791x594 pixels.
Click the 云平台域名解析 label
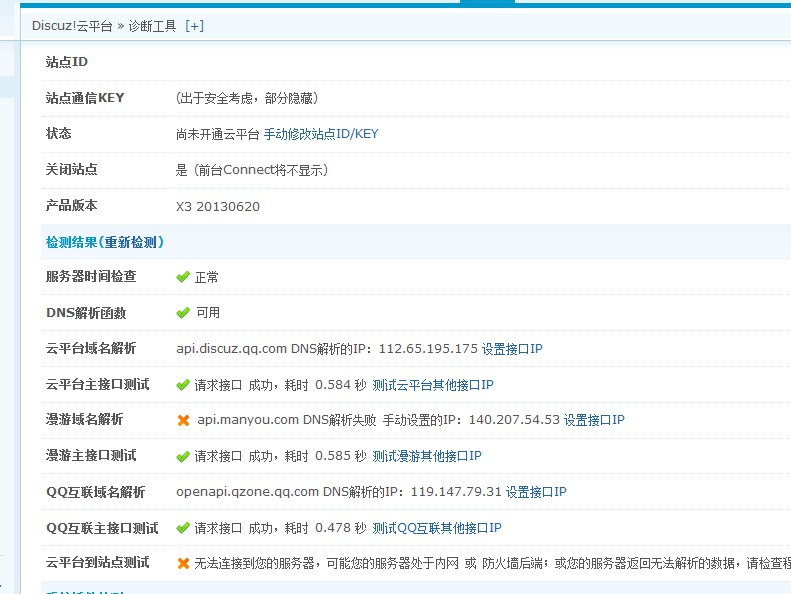coord(91,348)
